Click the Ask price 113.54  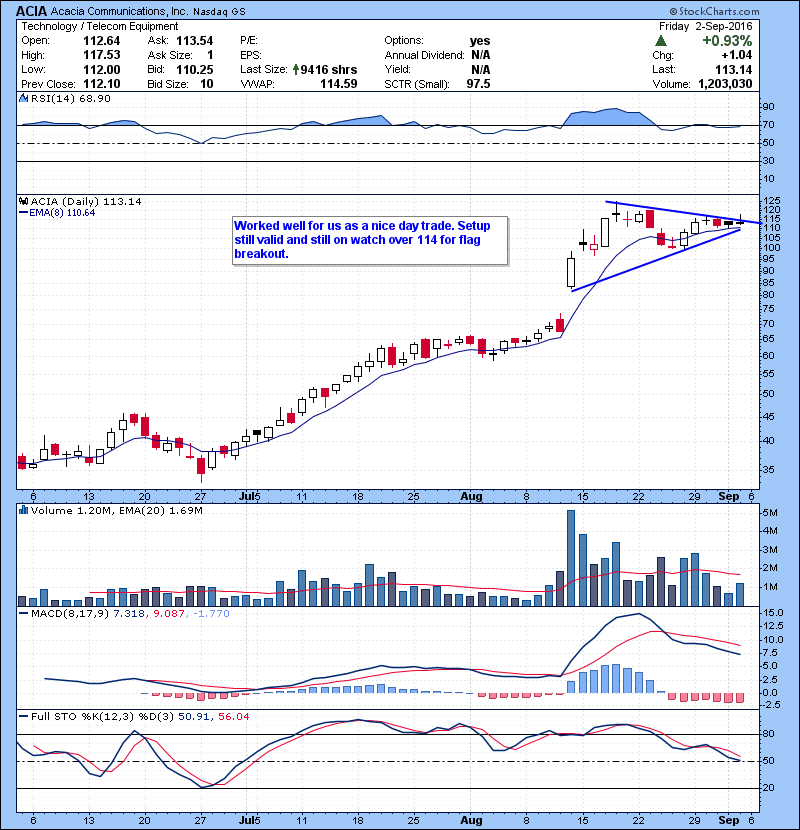pos(195,41)
